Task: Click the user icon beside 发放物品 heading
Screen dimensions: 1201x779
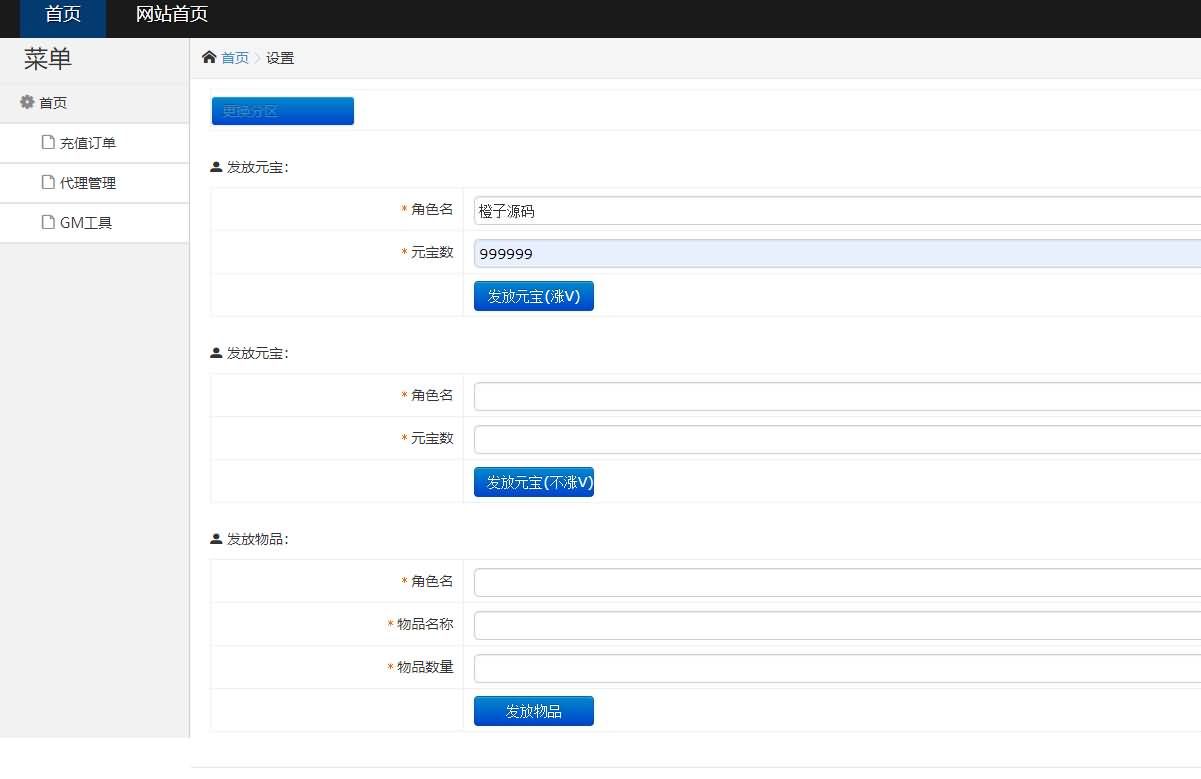Action: click(216, 539)
